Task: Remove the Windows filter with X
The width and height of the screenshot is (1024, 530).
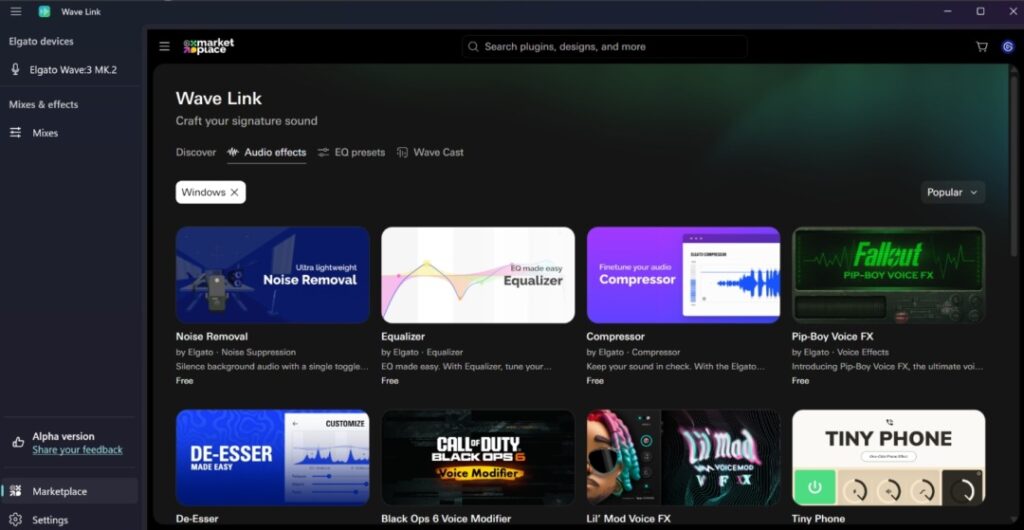Action: [x=234, y=192]
